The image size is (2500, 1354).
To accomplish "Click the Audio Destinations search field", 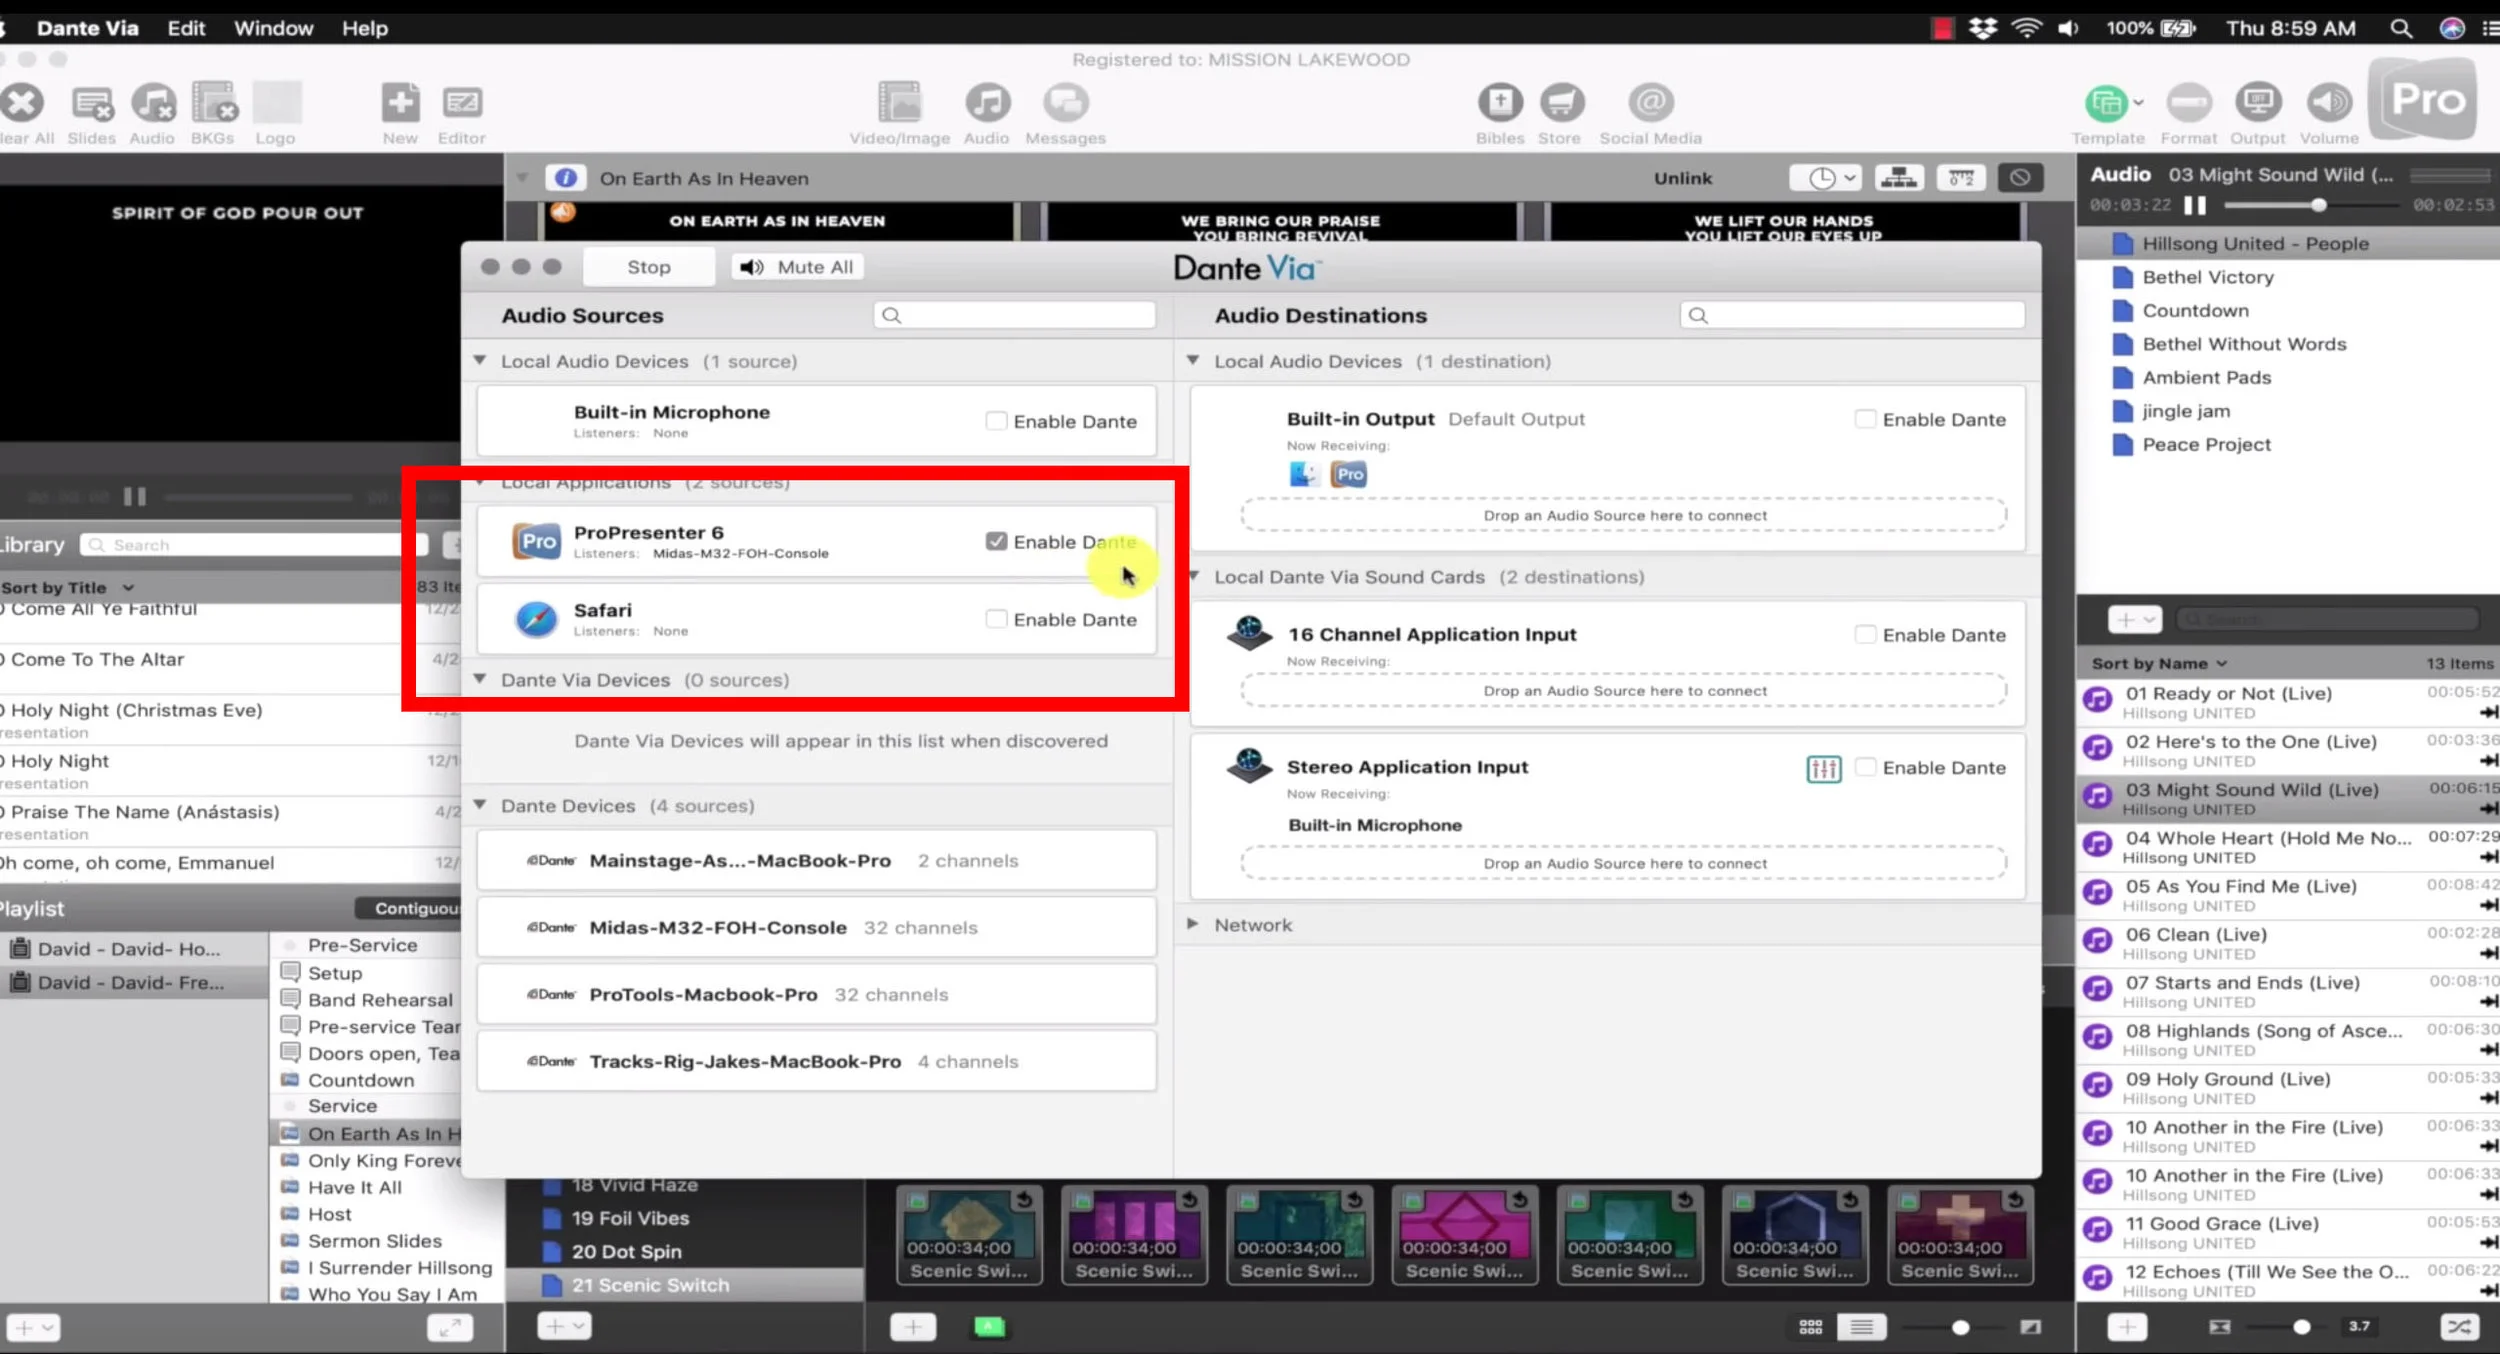I will pyautogui.click(x=1852, y=315).
